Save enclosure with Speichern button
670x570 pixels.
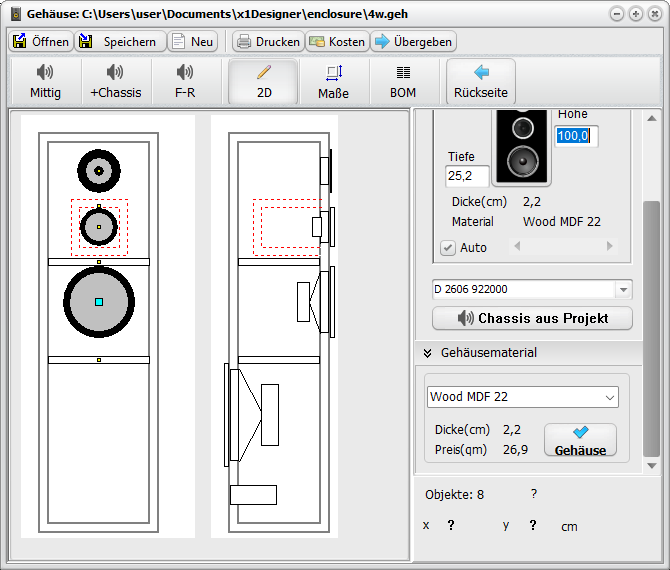pyautogui.click(x=118, y=42)
